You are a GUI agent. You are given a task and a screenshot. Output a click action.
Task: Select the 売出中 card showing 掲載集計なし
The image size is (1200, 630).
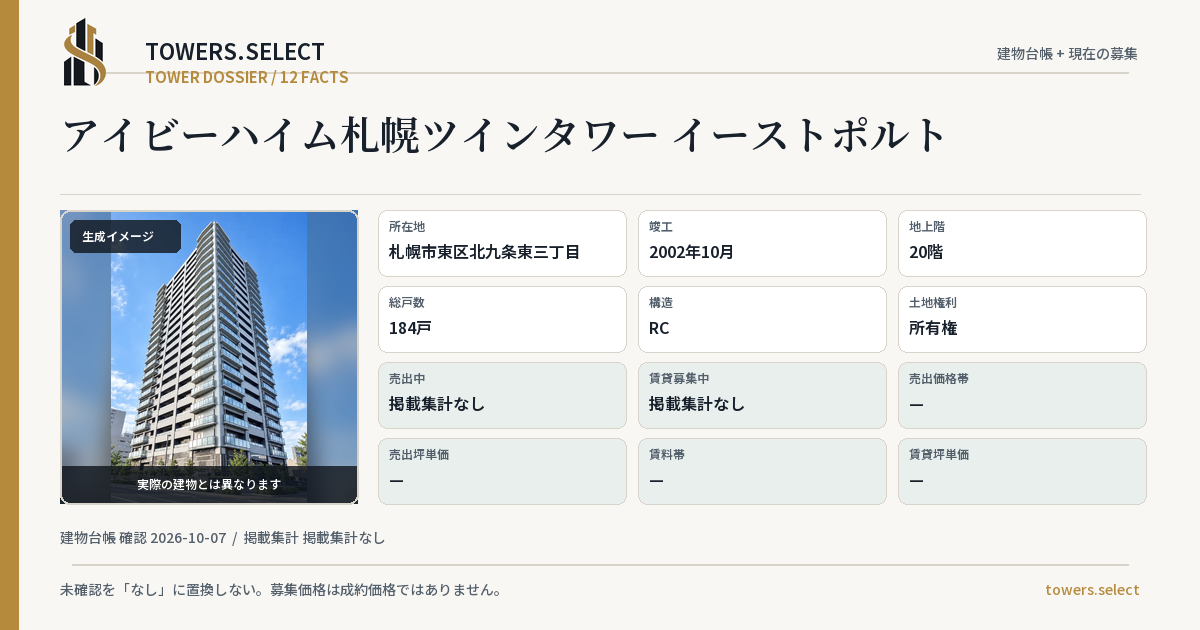[x=502, y=395]
